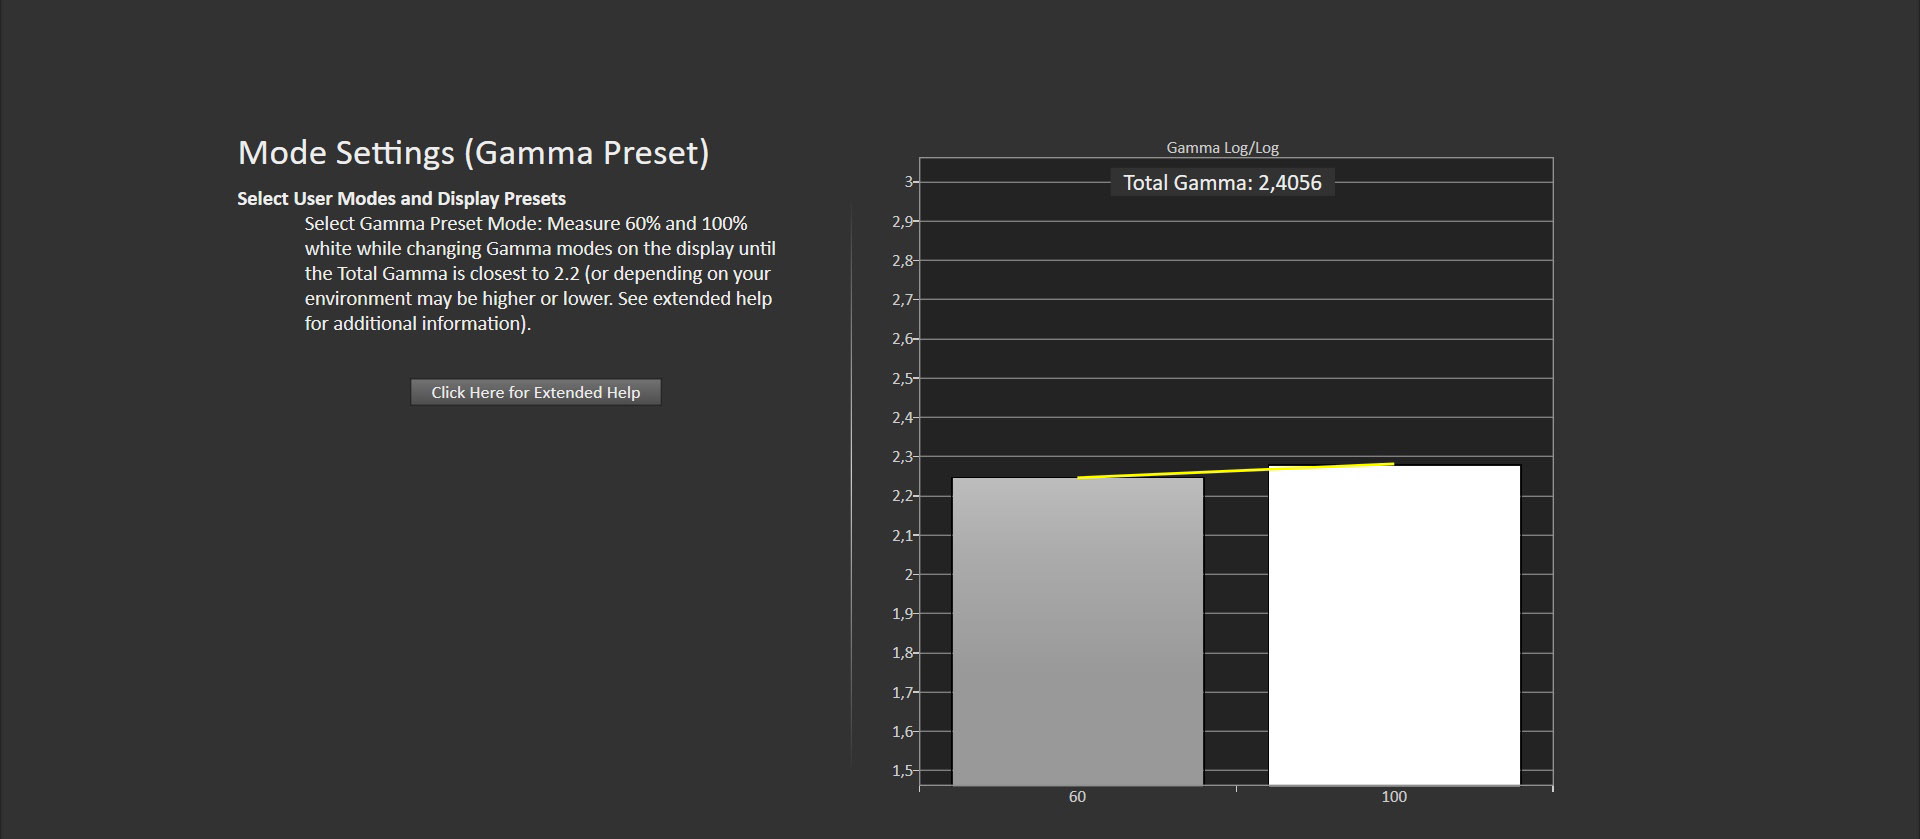Click 'Select User Modes and Display Presets' subheading
1920x839 pixels.
coord(401,198)
